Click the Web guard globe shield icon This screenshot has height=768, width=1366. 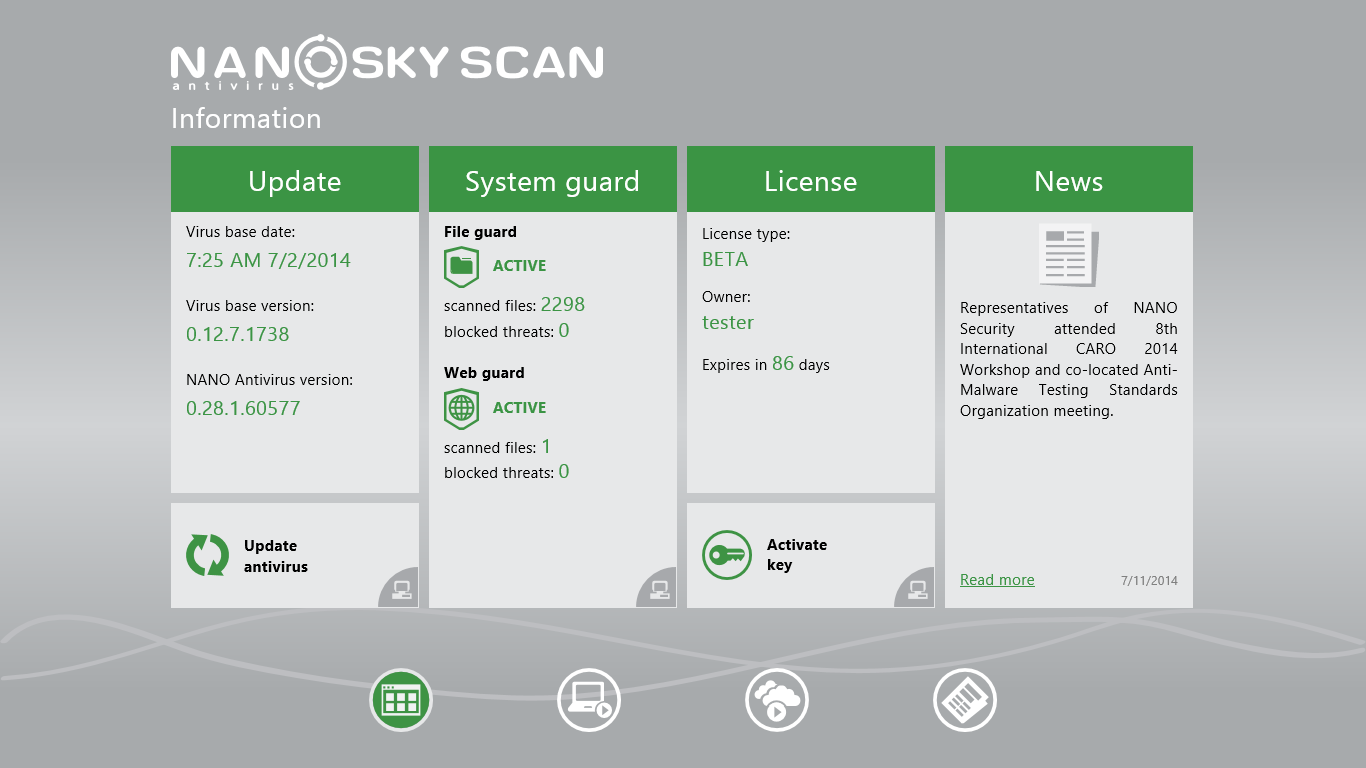(x=461, y=408)
